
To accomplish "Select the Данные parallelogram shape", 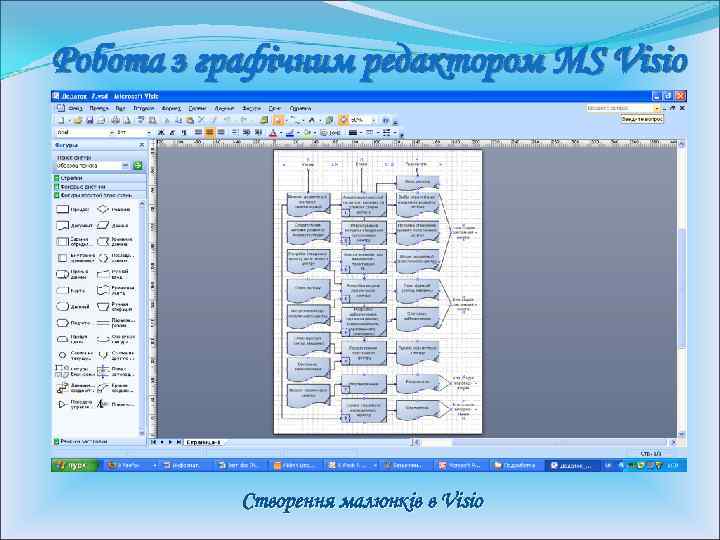I will [113, 225].
